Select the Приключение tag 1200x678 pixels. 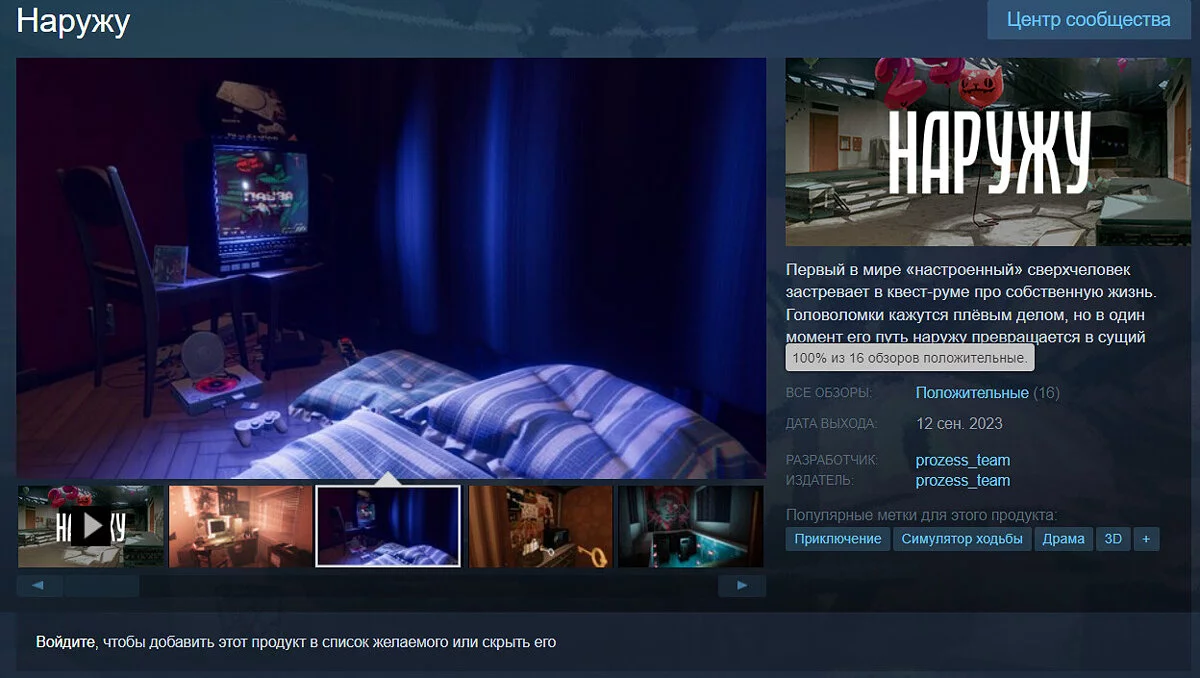pyautogui.click(x=838, y=538)
